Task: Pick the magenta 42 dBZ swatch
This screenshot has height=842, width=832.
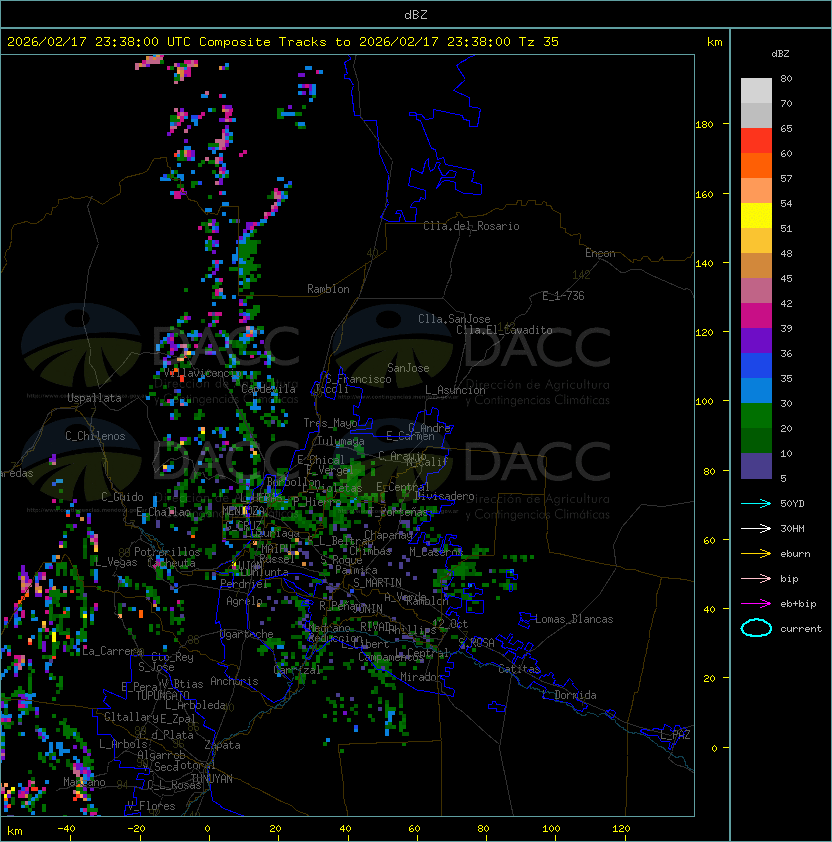Action: coord(756,316)
